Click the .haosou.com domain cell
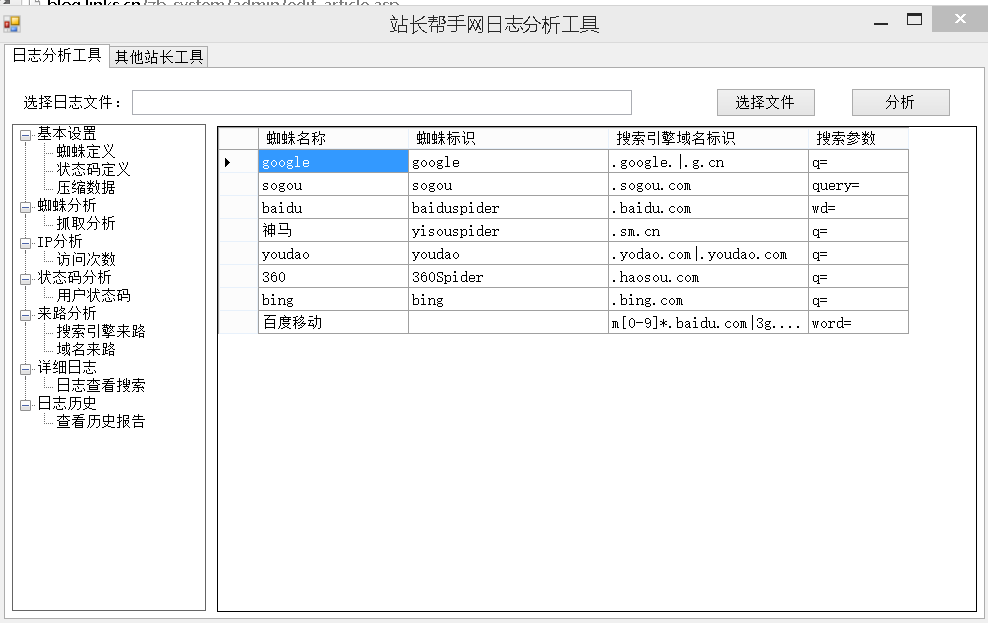 (708, 277)
